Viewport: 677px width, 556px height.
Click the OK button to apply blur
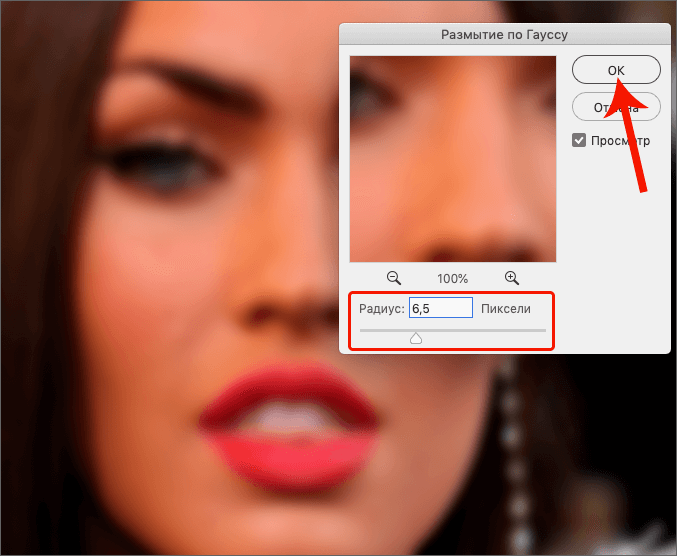[x=616, y=69]
